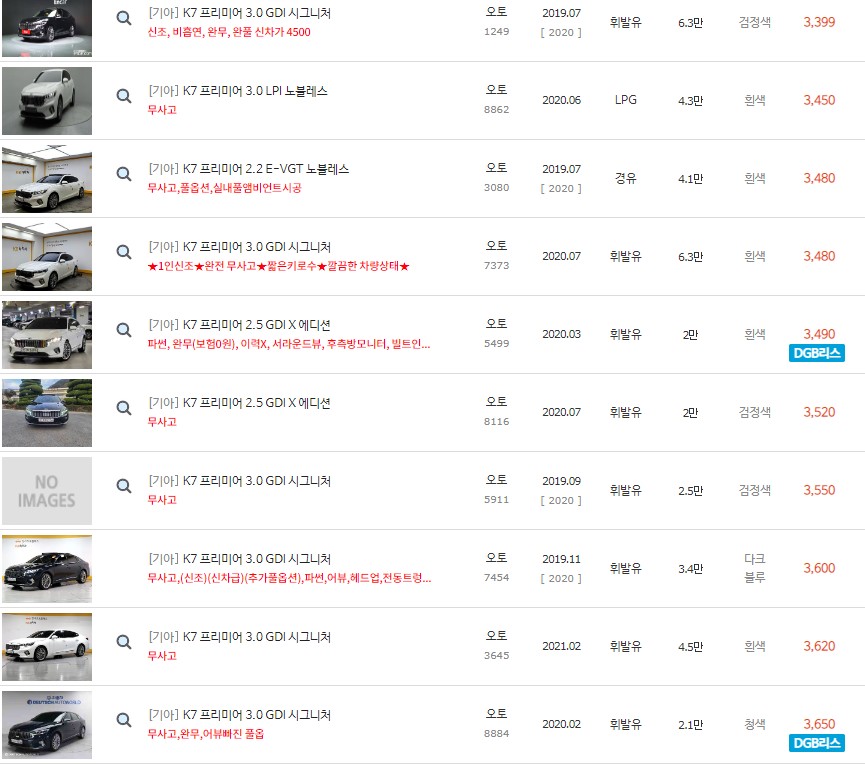This screenshot has width=865, height=764.
Task: Click description starting '무사고,(신조)(신차급)'
Action: (289, 578)
